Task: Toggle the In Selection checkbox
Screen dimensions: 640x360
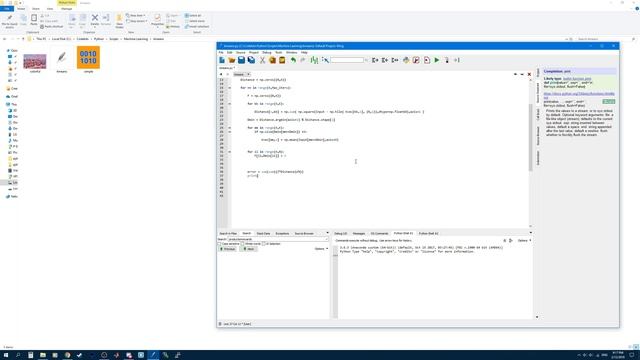Action: (x=264, y=244)
